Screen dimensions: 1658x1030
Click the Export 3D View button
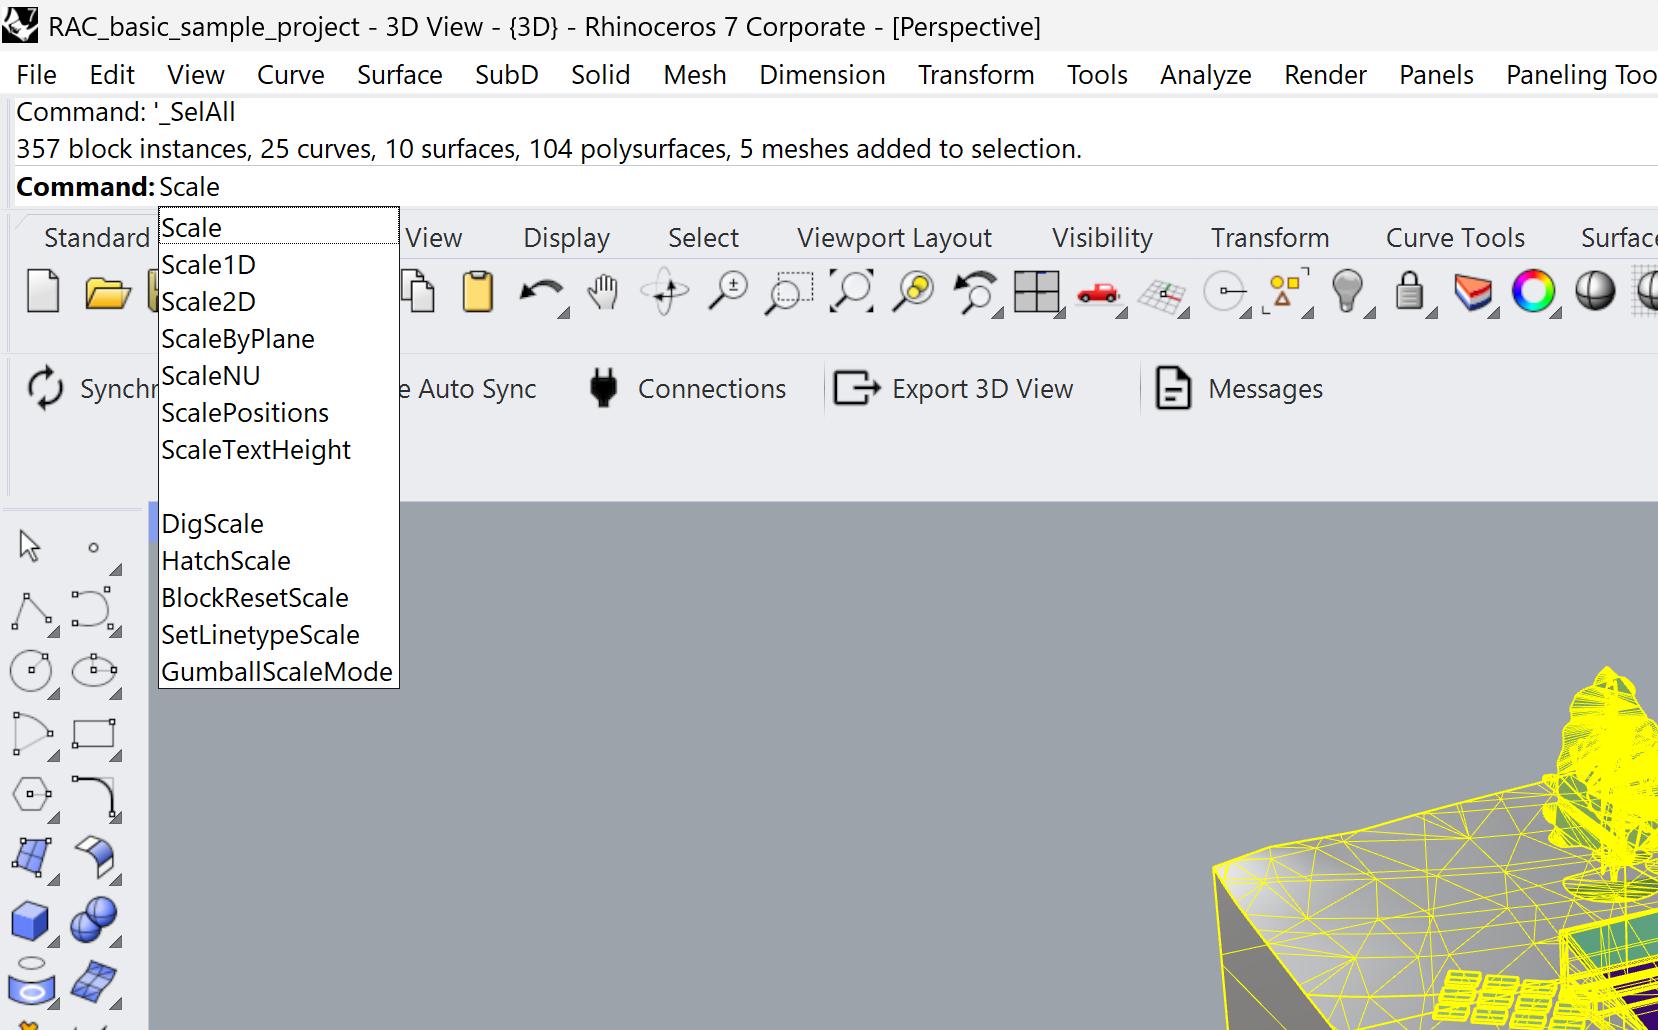954,388
